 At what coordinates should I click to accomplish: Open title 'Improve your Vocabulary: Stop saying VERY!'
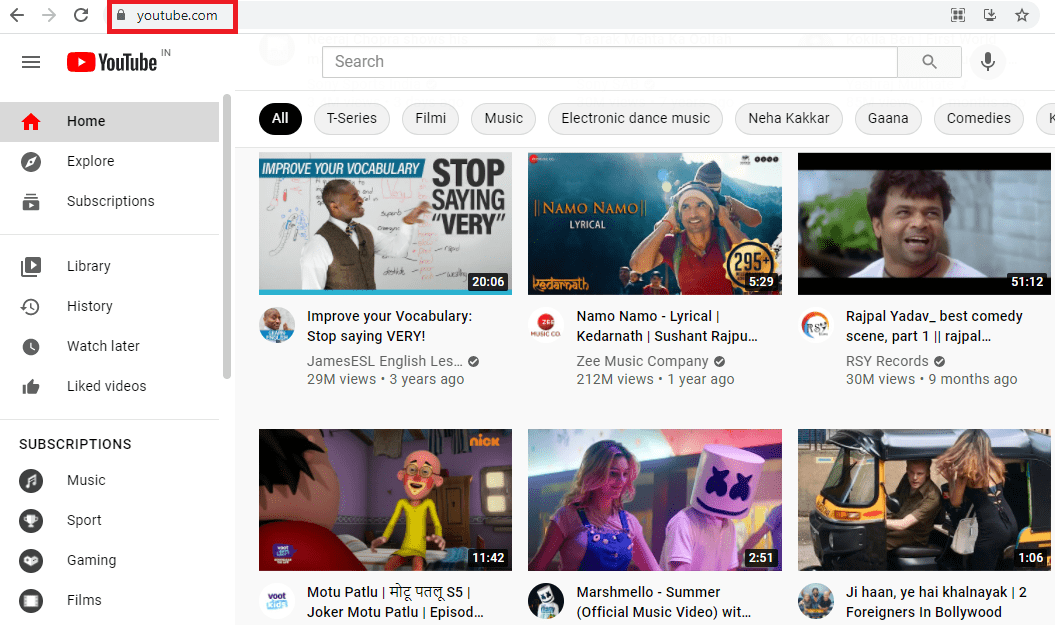click(x=390, y=326)
